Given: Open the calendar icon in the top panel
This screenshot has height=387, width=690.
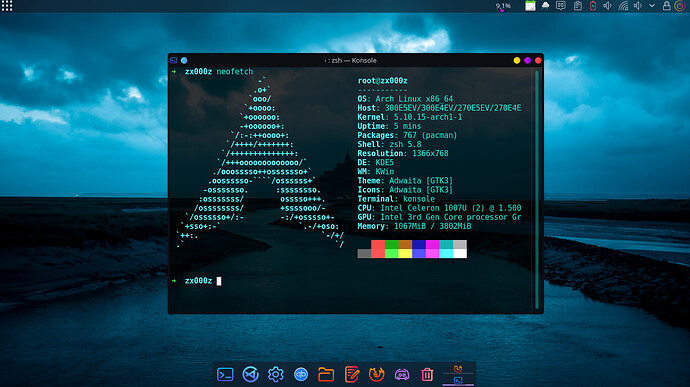Looking at the screenshot, I should pos(530,6).
